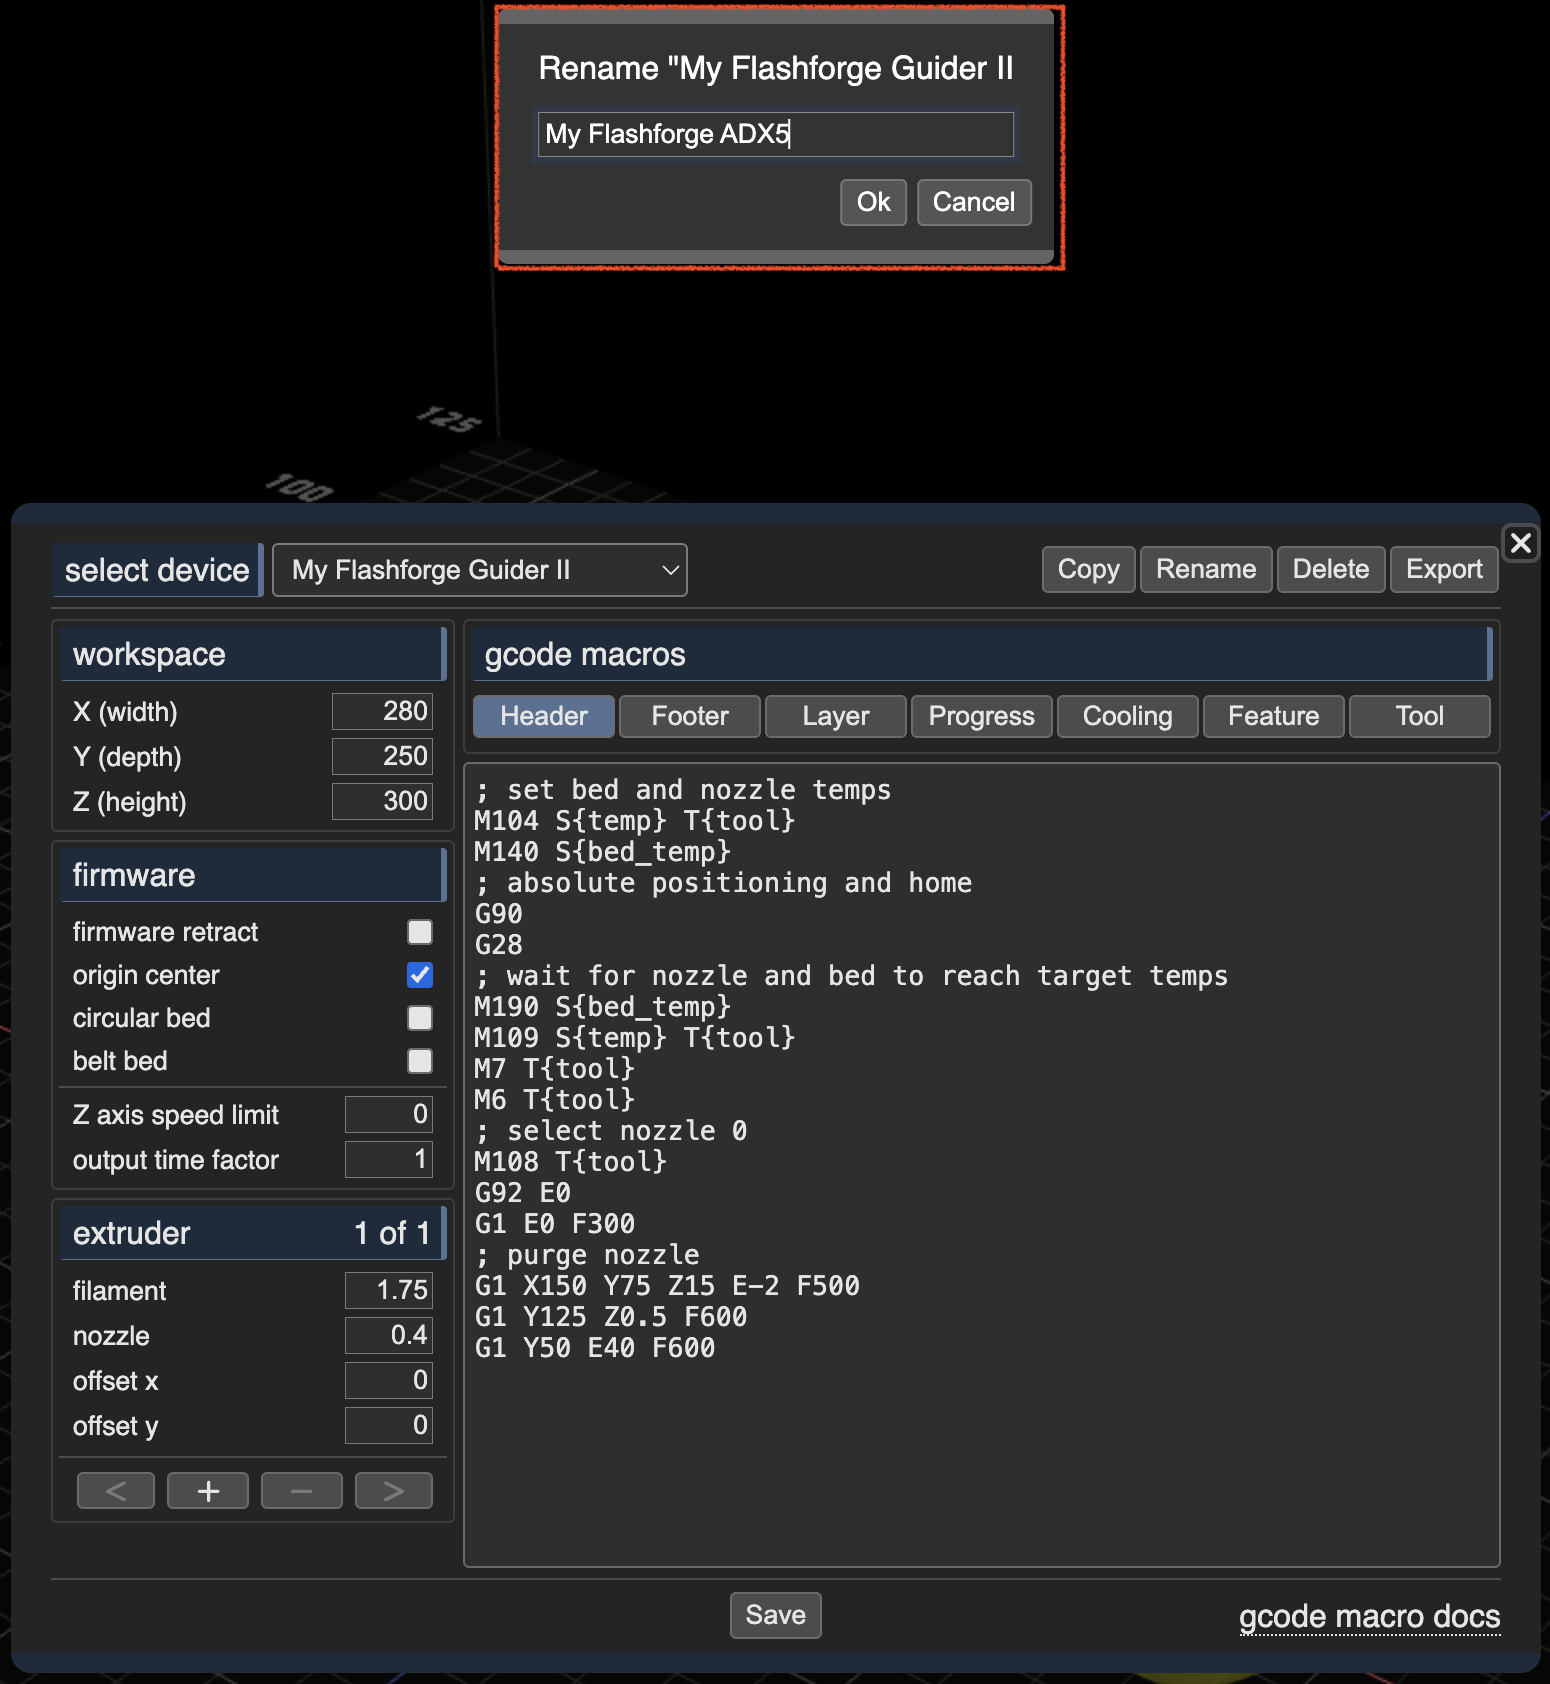Close the device settings panel
Viewport: 1550px width, 1684px height.
pos(1520,543)
